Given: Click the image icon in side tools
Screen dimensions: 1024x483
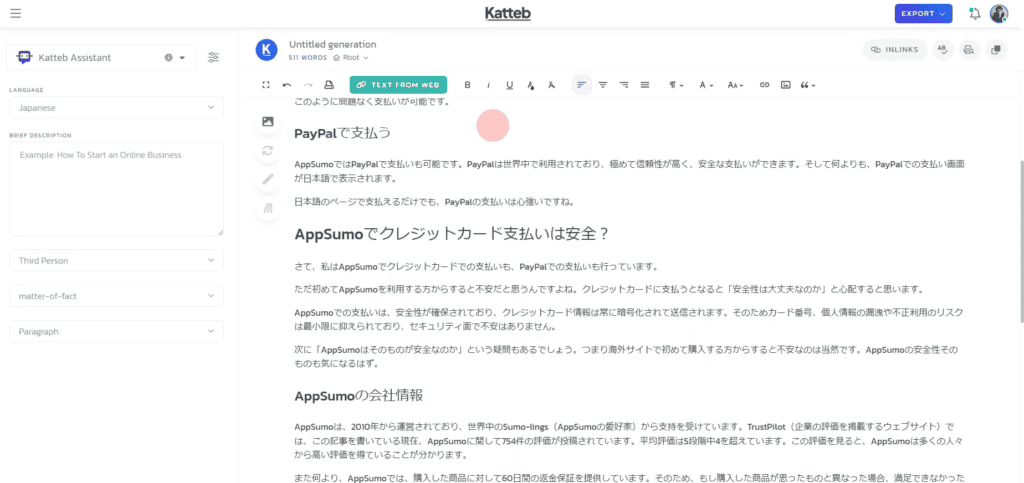Looking at the screenshot, I should tap(267, 121).
